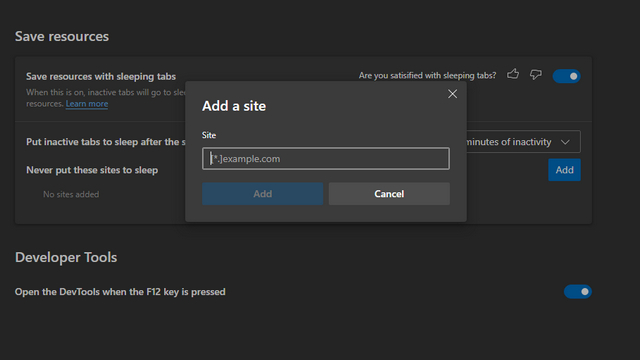Toggle the F12 DevTools switch

click(578, 291)
